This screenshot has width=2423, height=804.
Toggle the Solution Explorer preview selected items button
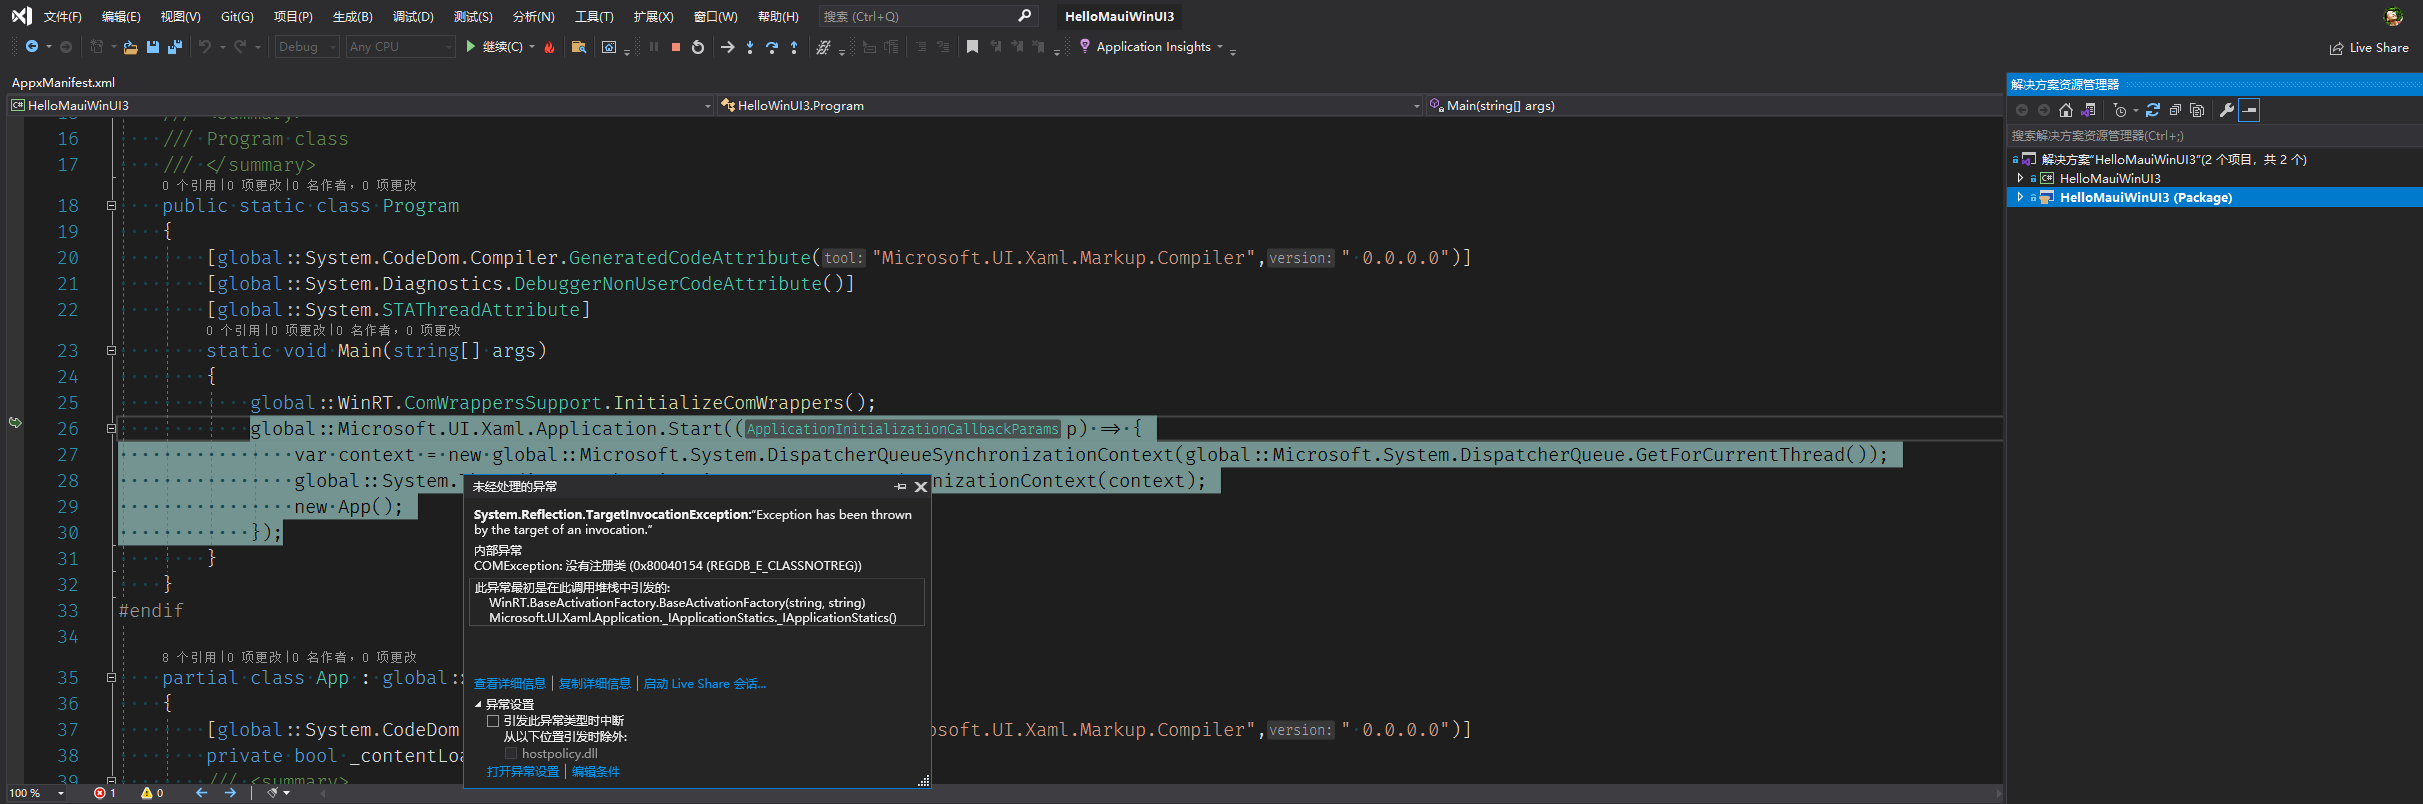(2249, 110)
